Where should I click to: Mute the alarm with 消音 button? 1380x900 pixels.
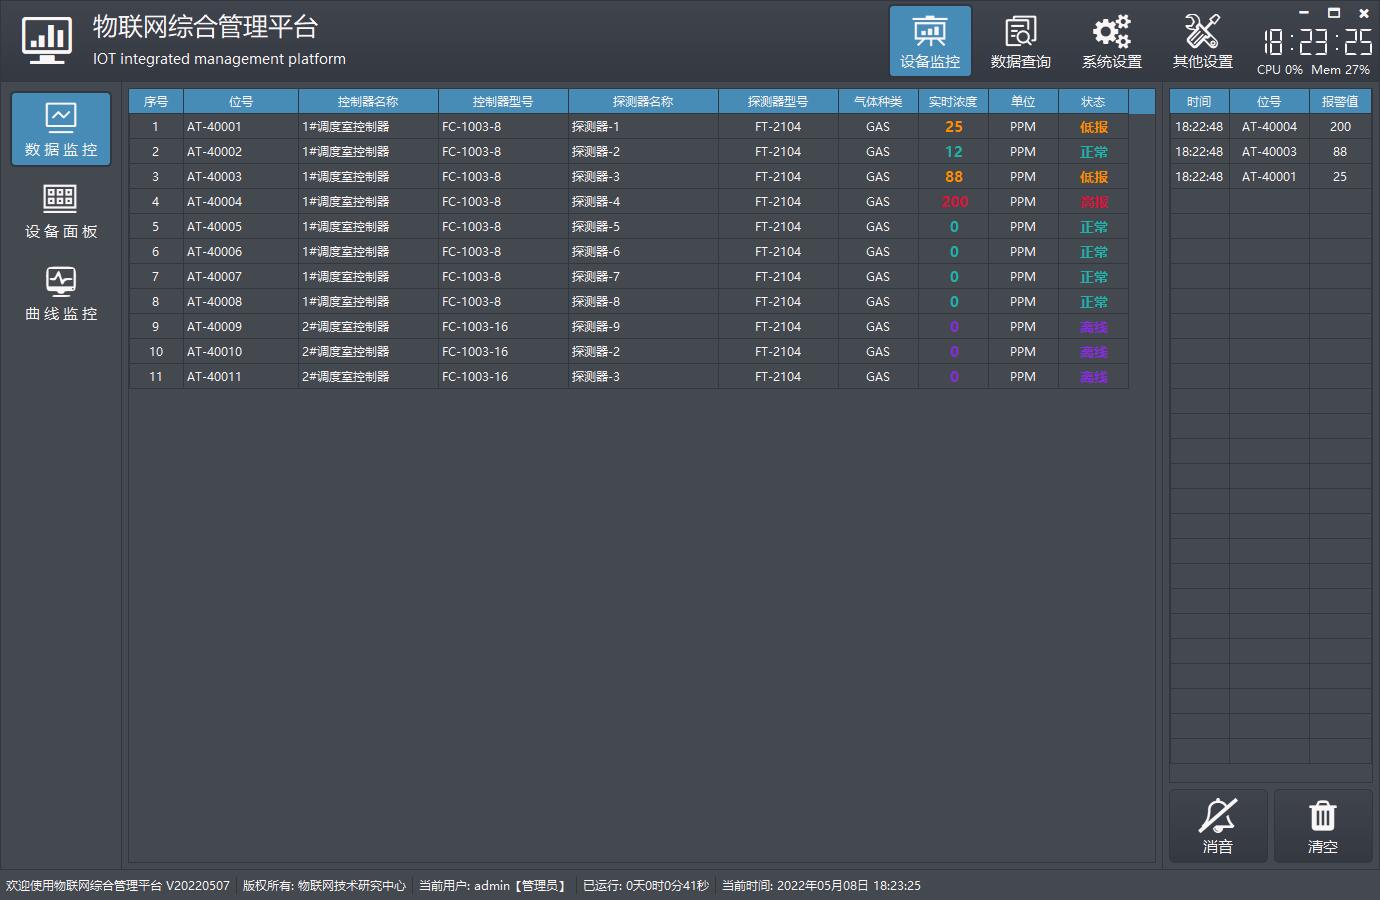[x=1218, y=826]
